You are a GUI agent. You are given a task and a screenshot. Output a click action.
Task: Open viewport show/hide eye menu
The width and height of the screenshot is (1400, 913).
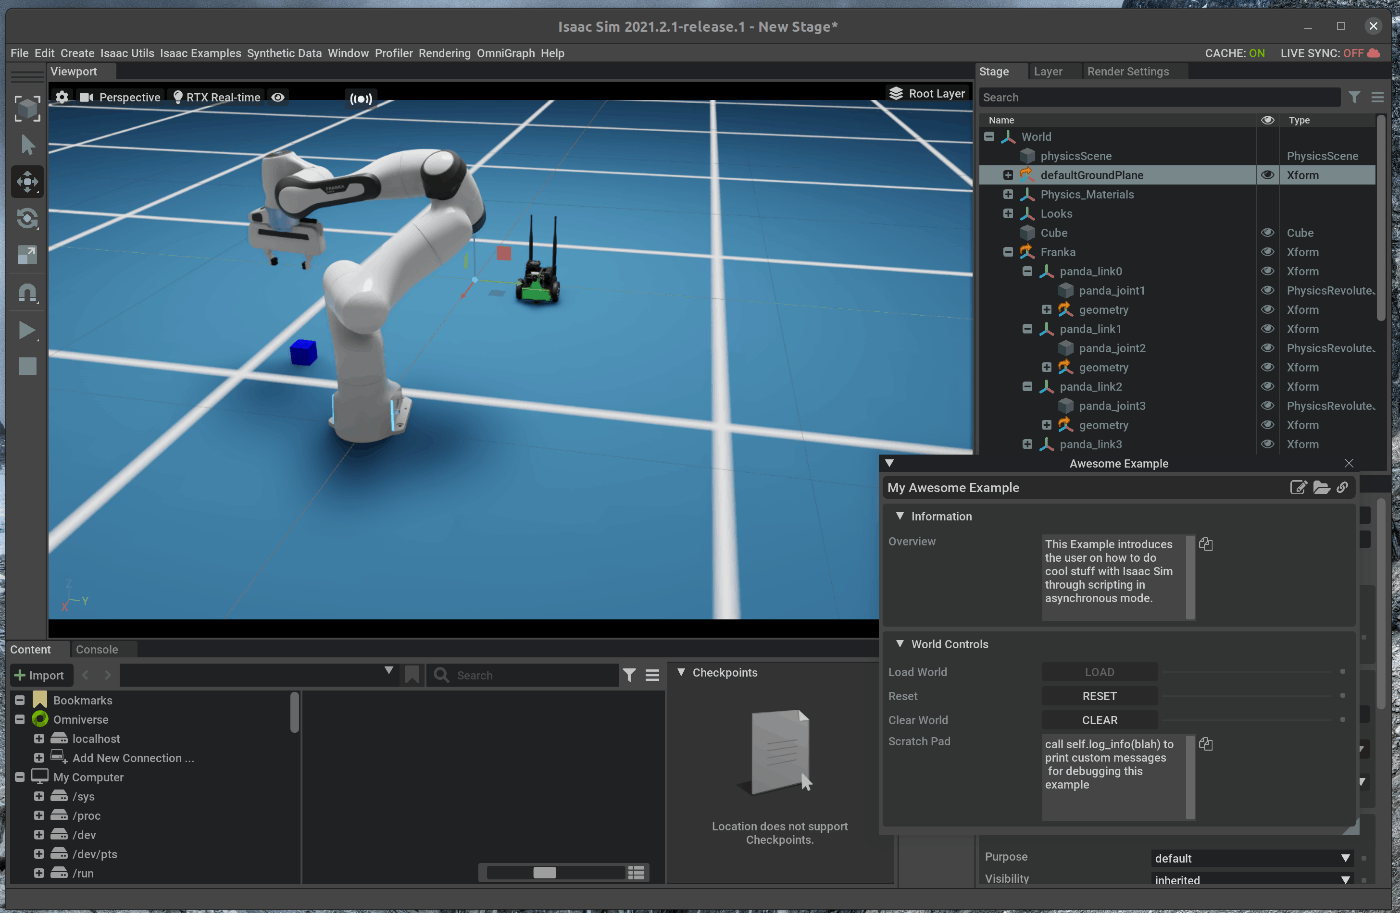point(278,97)
